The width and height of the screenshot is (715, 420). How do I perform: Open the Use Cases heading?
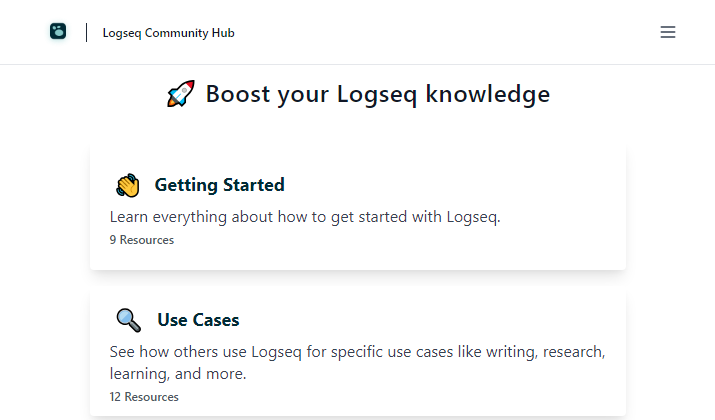(x=198, y=320)
